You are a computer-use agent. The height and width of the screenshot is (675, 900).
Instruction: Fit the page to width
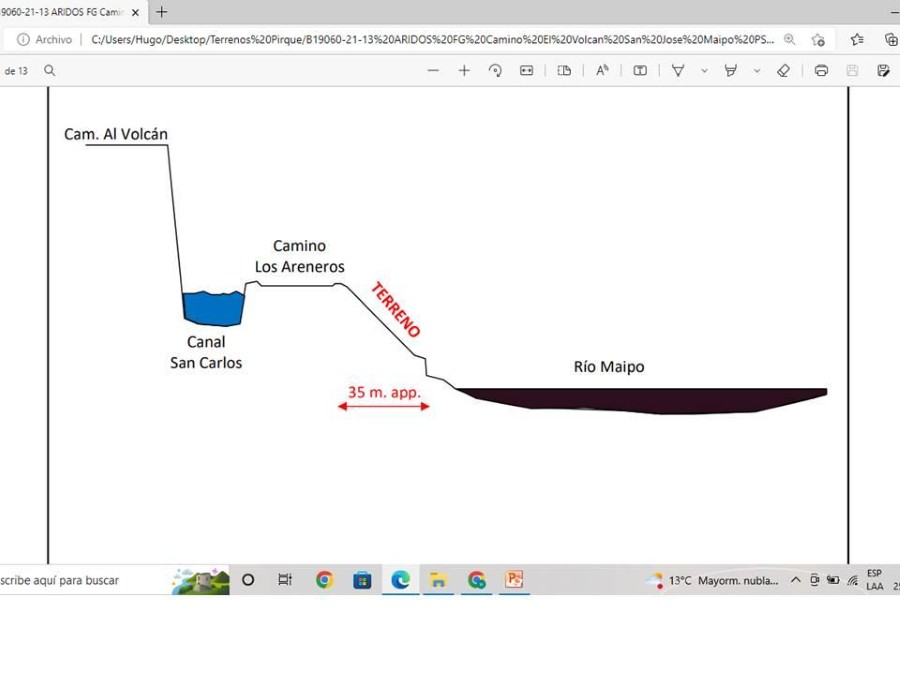(x=526, y=71)
